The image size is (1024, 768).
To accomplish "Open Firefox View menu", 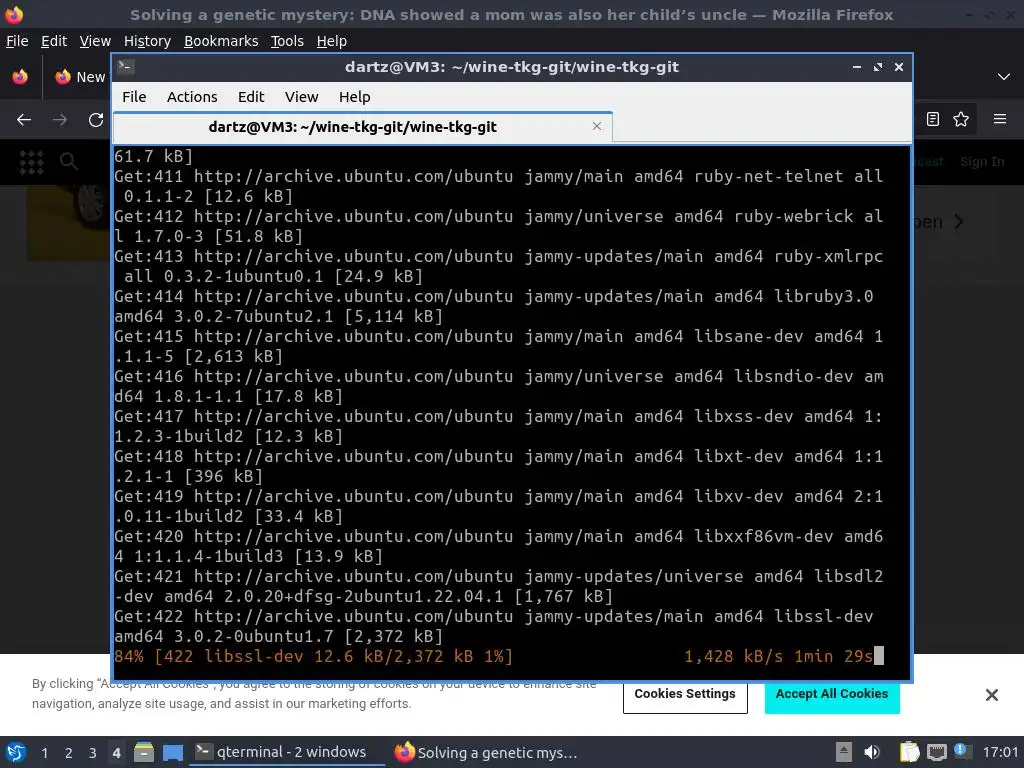I will [95, 40].
